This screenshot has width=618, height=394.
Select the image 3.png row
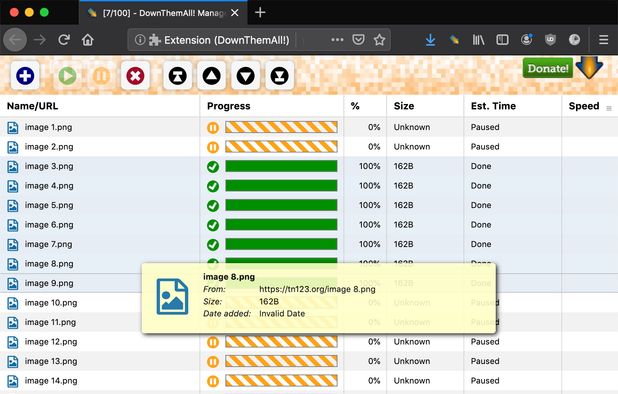309,166
